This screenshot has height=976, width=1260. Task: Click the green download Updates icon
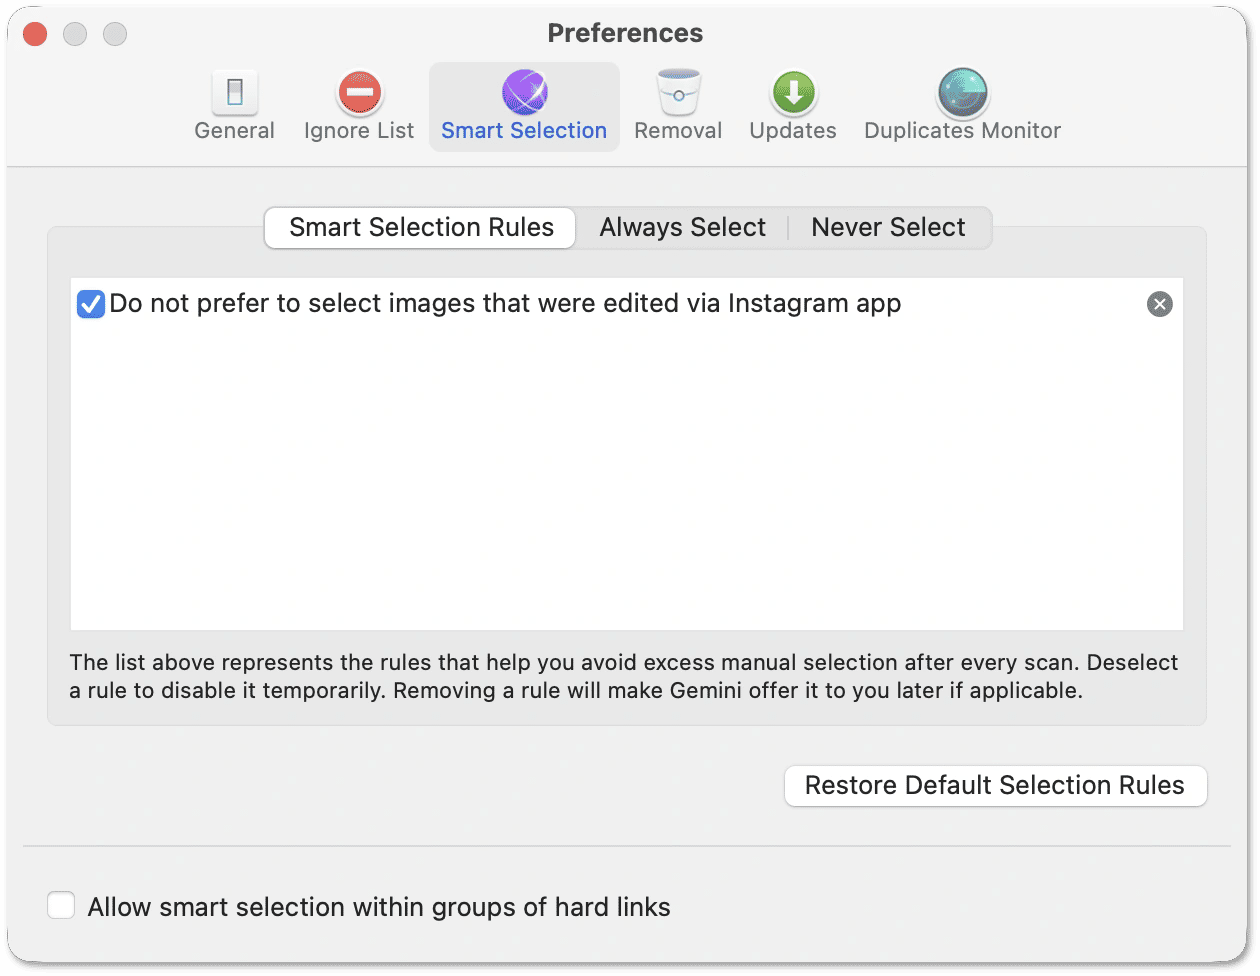(x=792, y=90)
